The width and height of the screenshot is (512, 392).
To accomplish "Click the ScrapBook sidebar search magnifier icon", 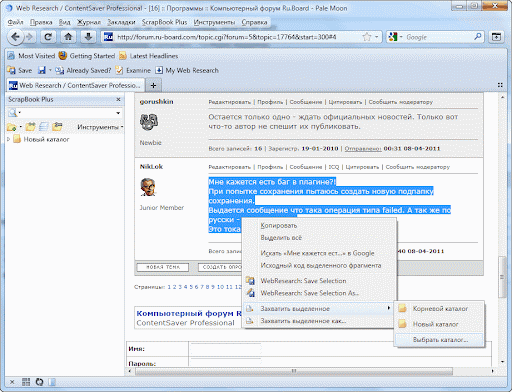I will point(12,113).
